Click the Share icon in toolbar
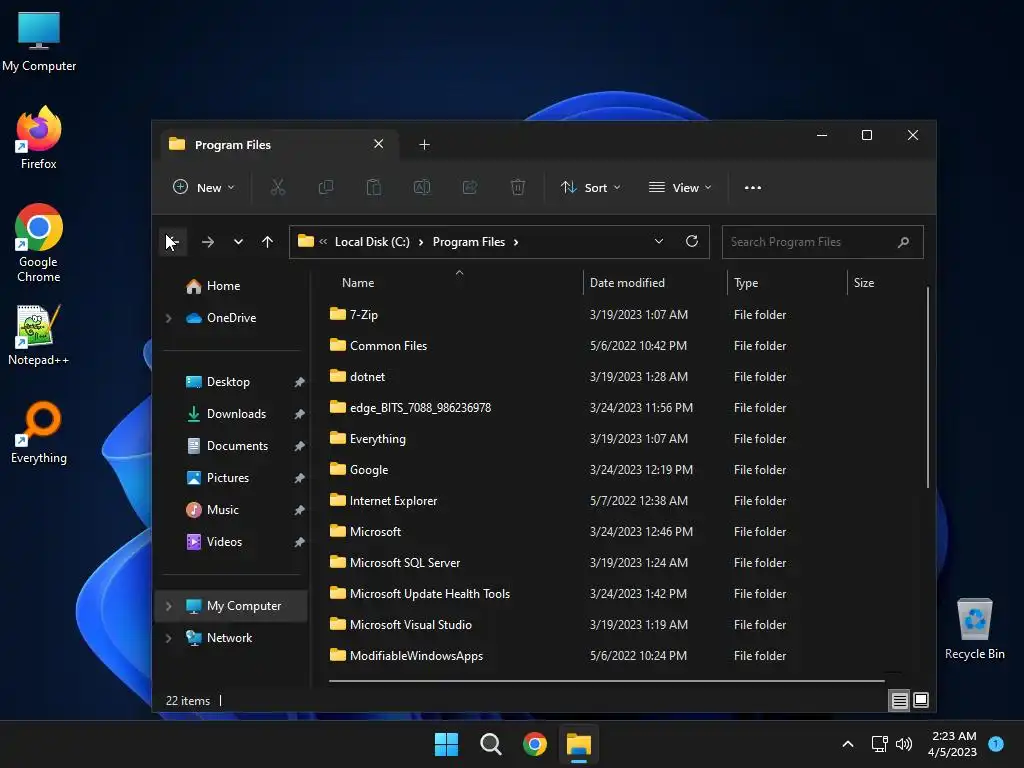 point(470,187)
